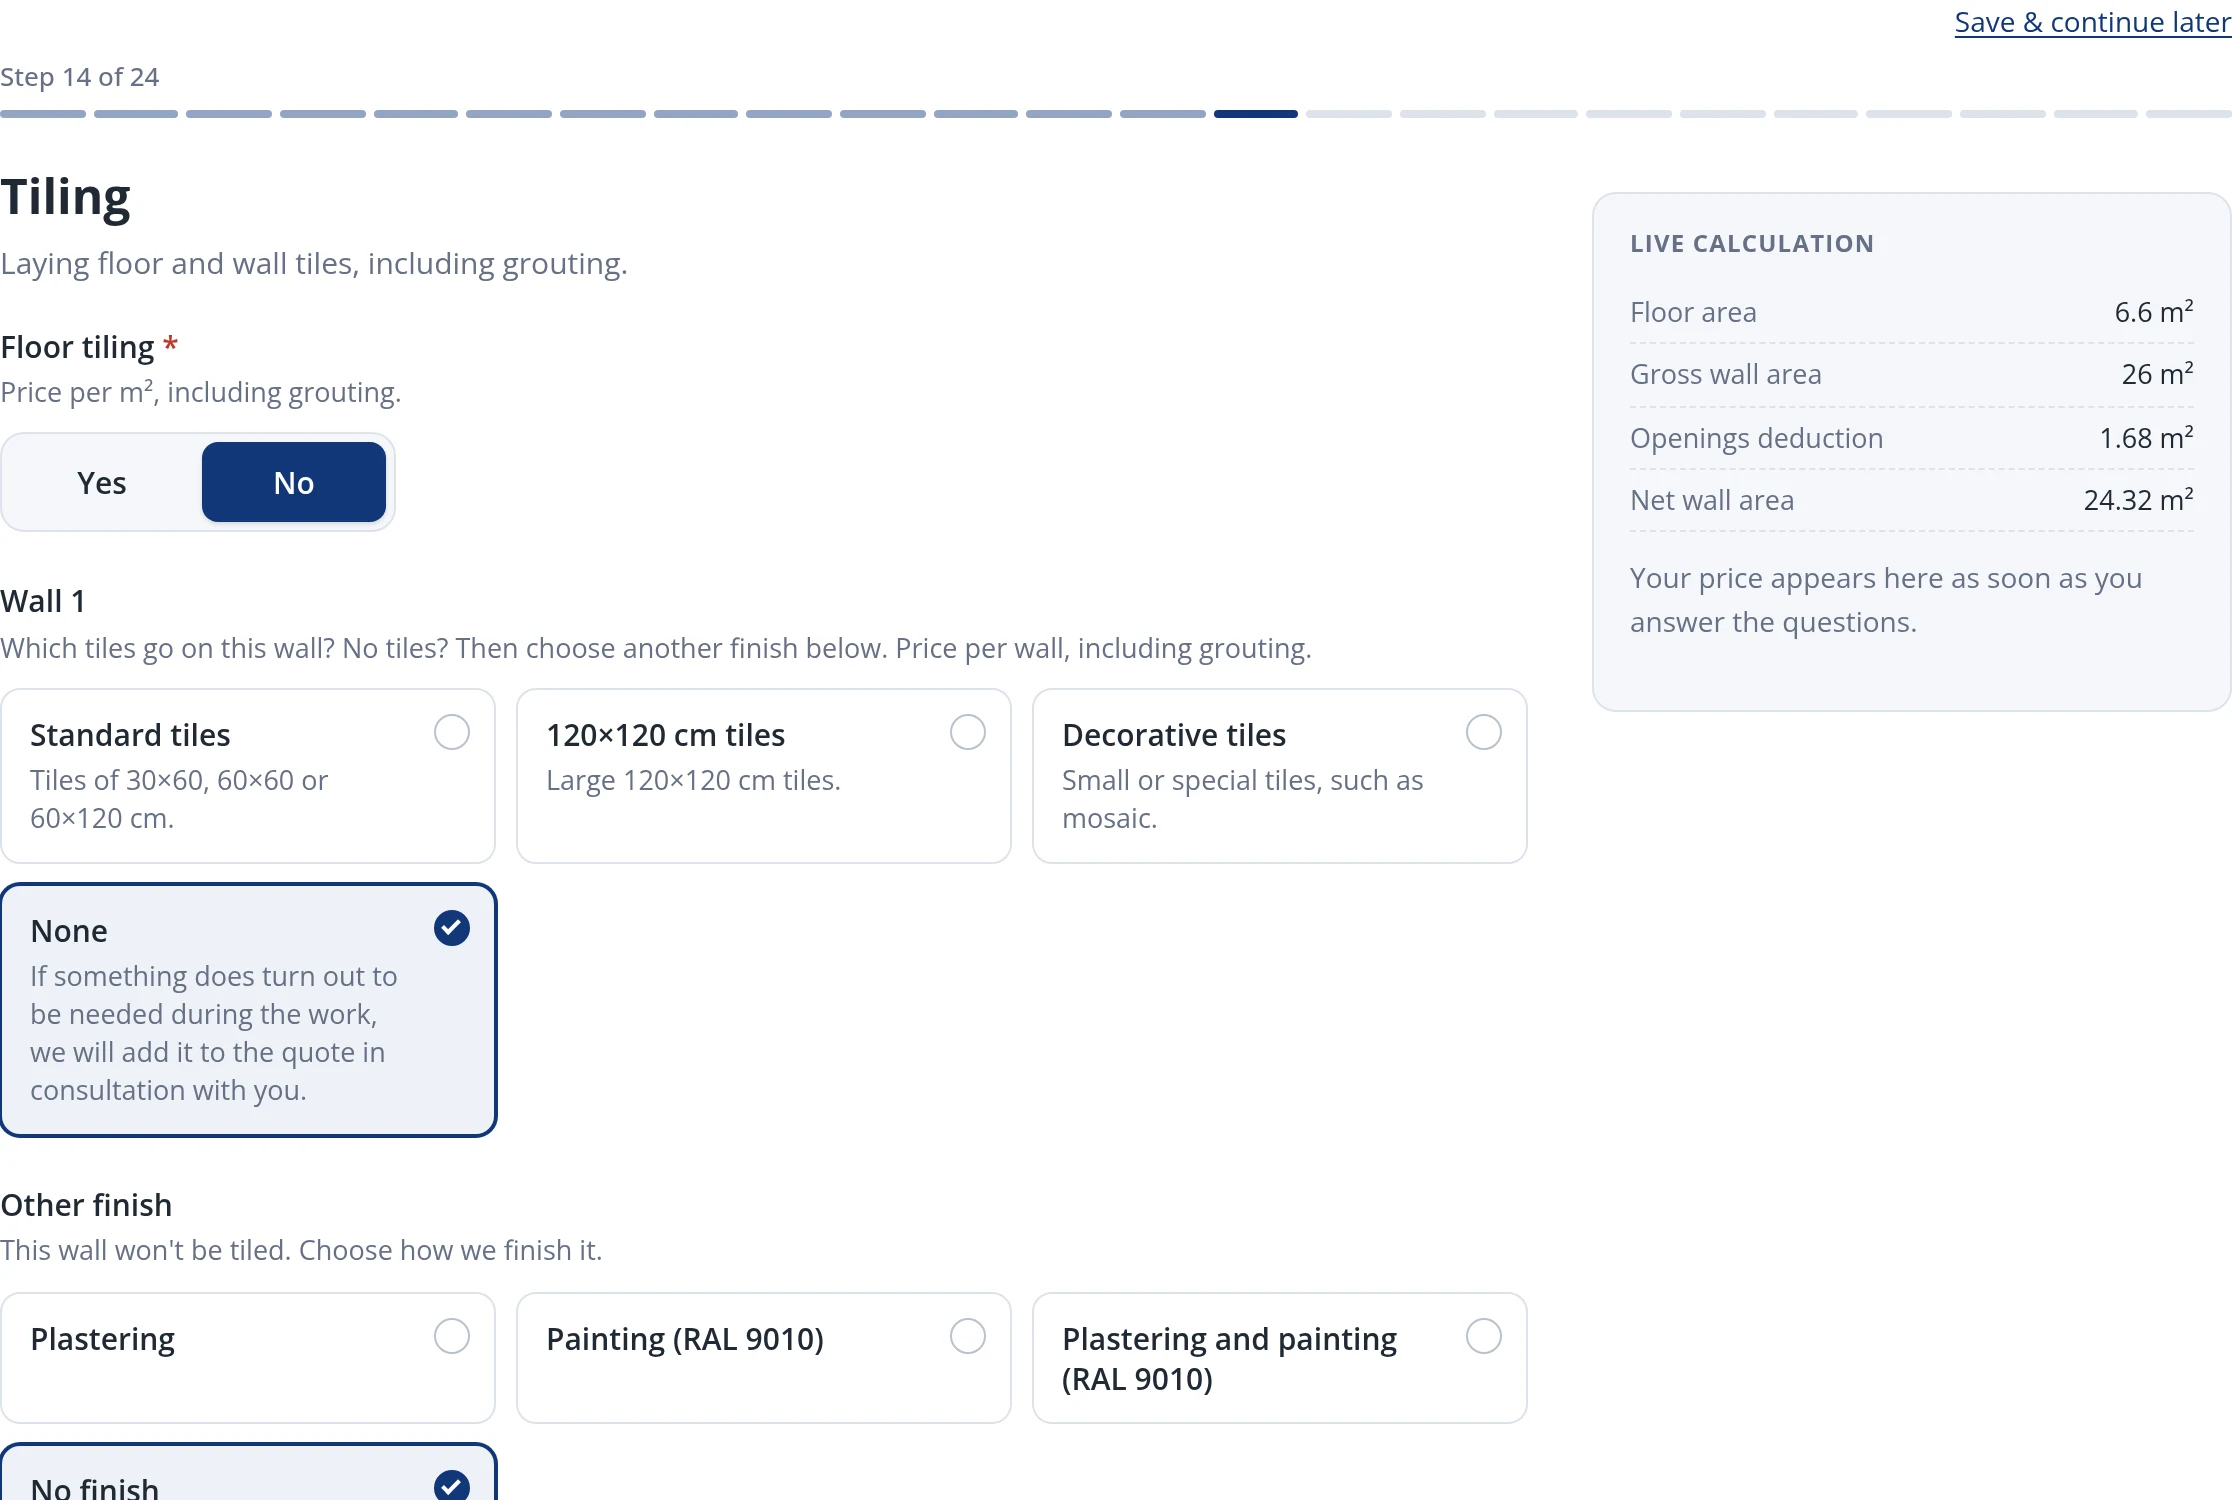Click the Save & continue later link
The image size is (2232, 1500).
click(x=2092, y=22)
